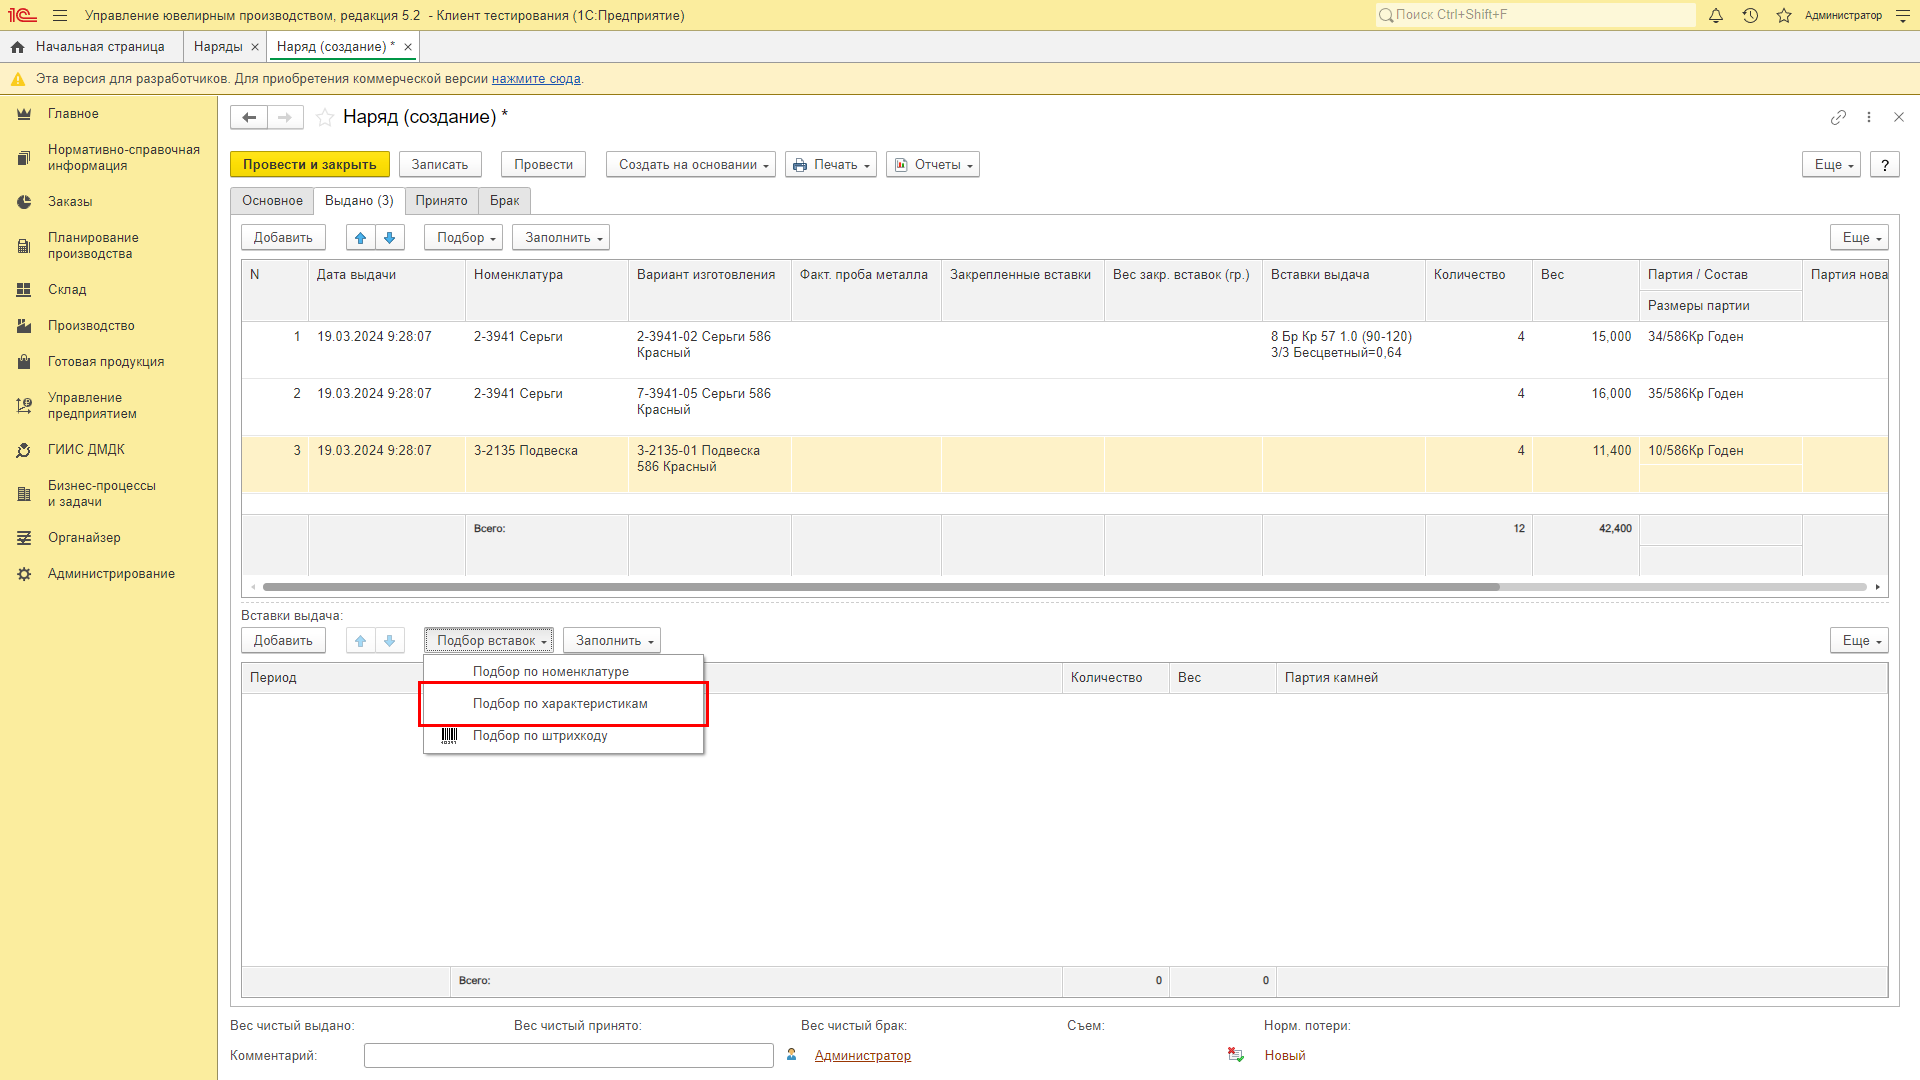Viewport: 1920px width, 1080px height.
Task: Click the horizontal scrollbar of Выдано table
Action: coord(880,587)
